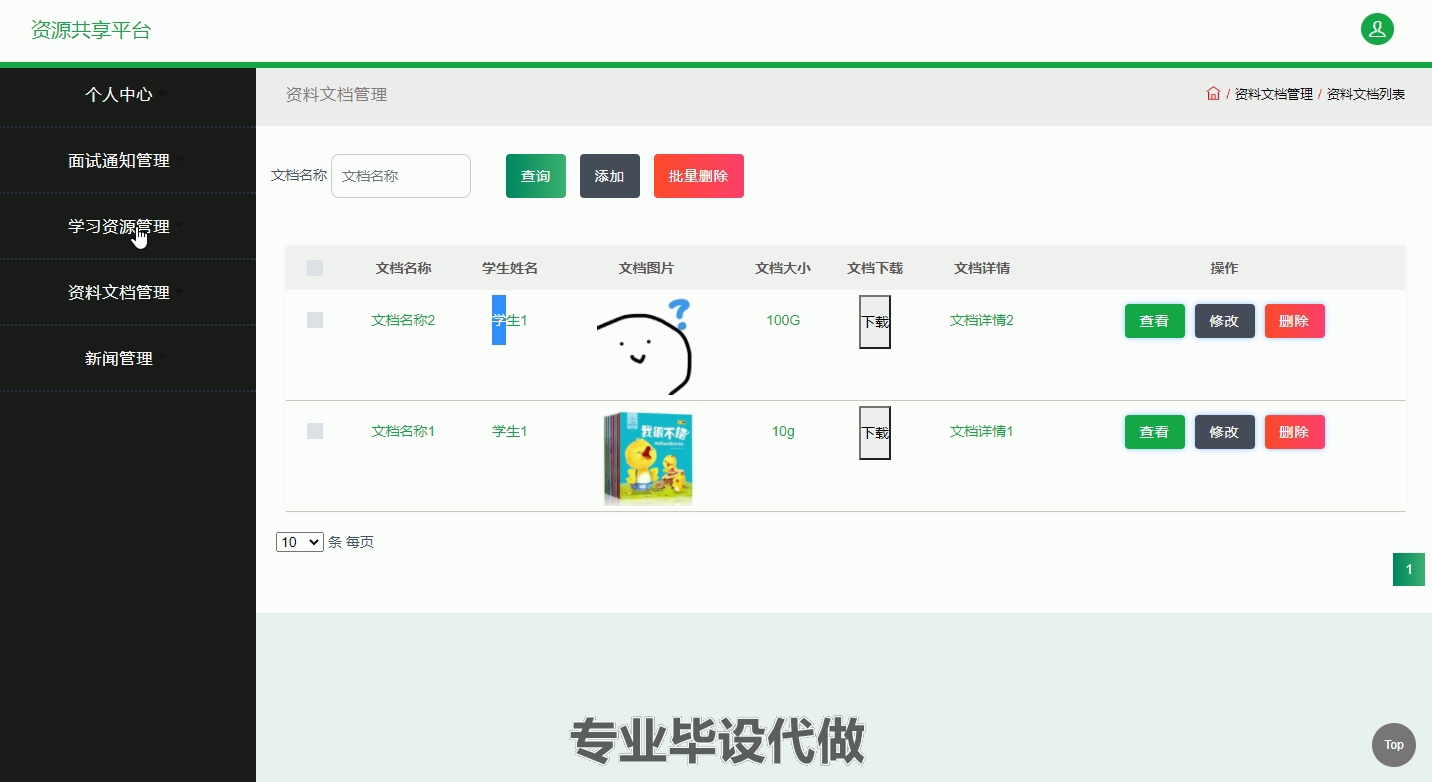
Task: Open the 个人中心 sidebar menu
Action: pyautogui.click(x=119, y=95)
